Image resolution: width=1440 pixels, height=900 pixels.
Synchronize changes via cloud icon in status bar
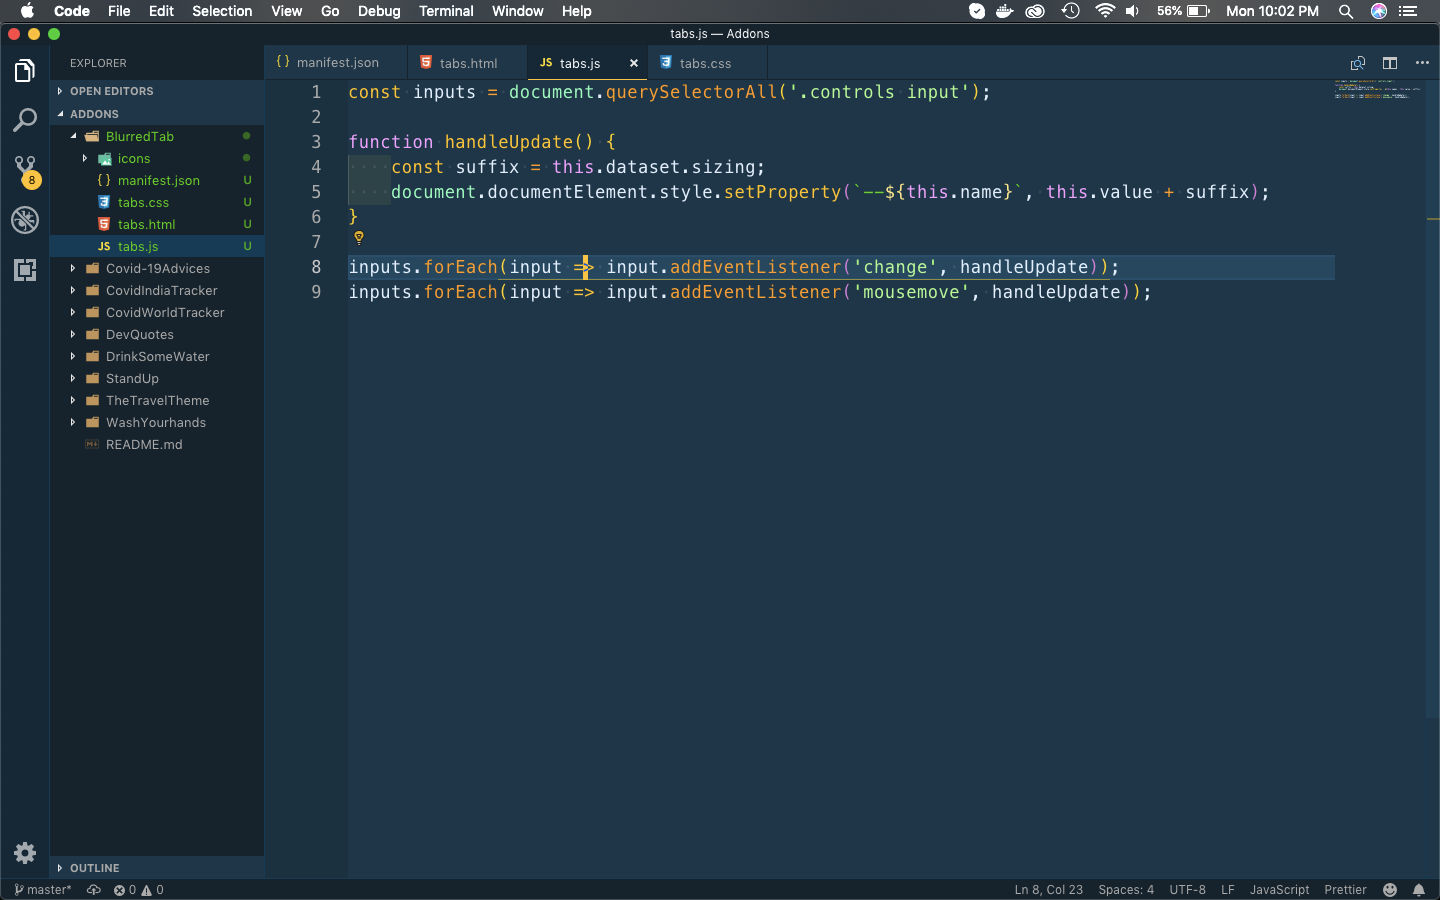[x=94, y=890]
